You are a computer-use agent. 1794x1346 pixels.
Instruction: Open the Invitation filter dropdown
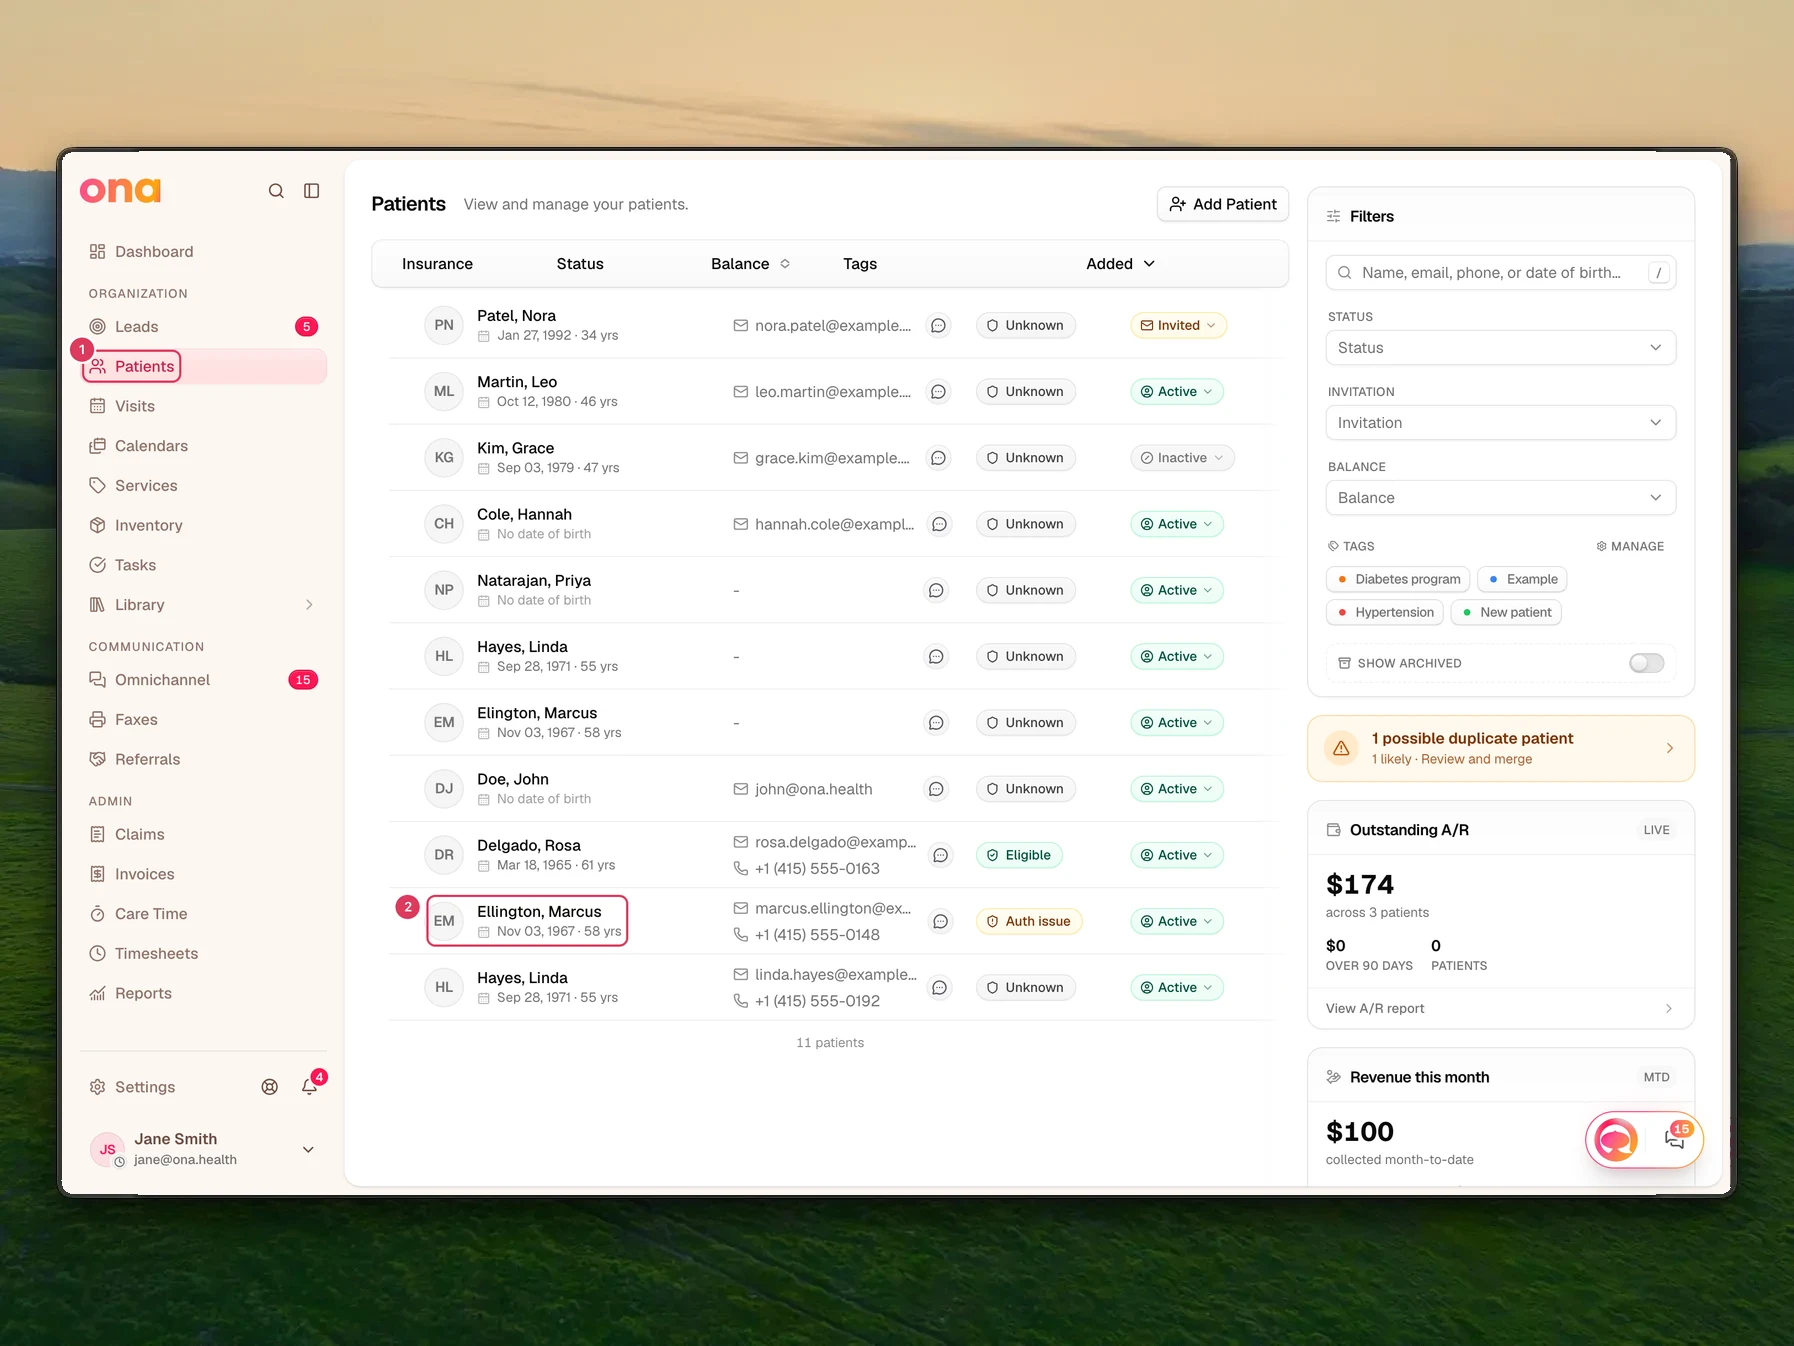tap(1500, 423)
